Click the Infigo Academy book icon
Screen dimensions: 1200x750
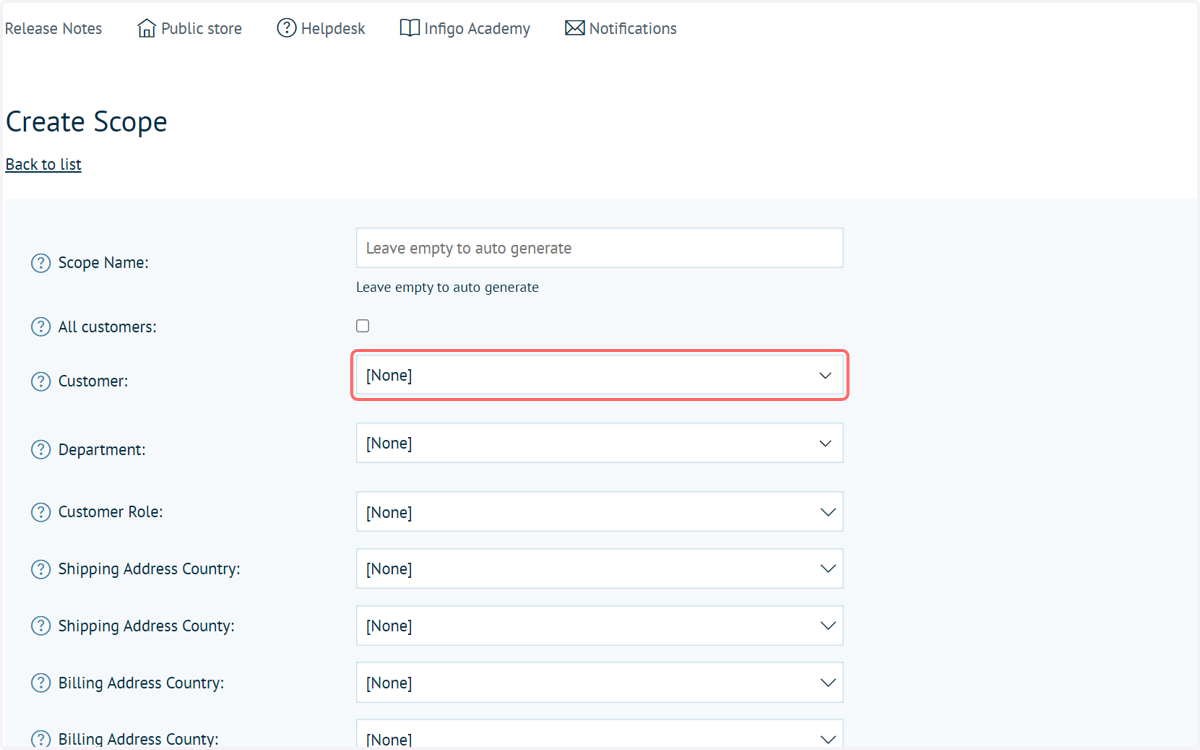point(409,28)
